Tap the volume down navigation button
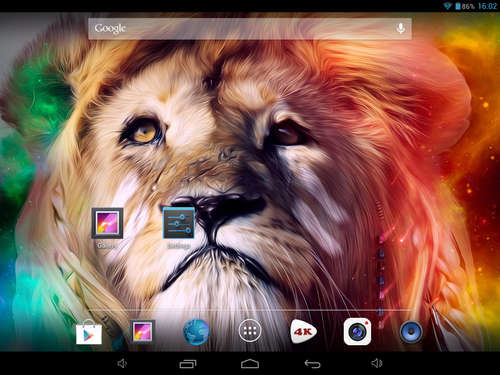 click(122, 363)
